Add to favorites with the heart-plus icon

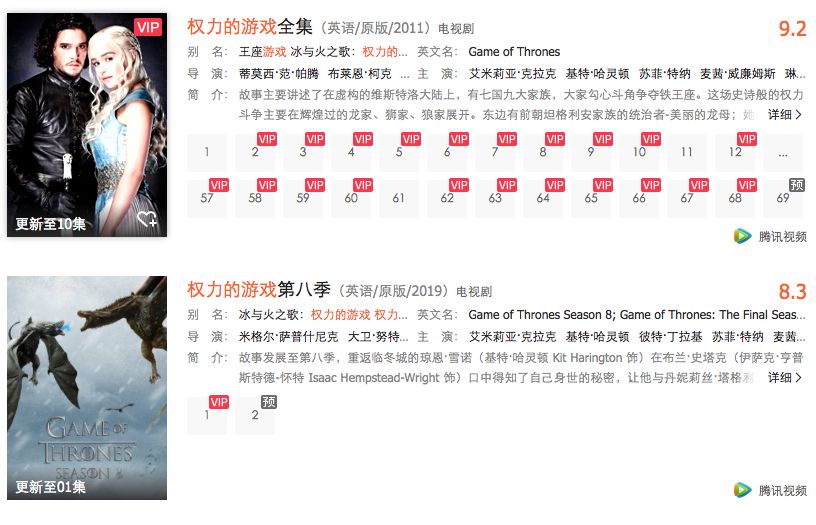point(147,220)
